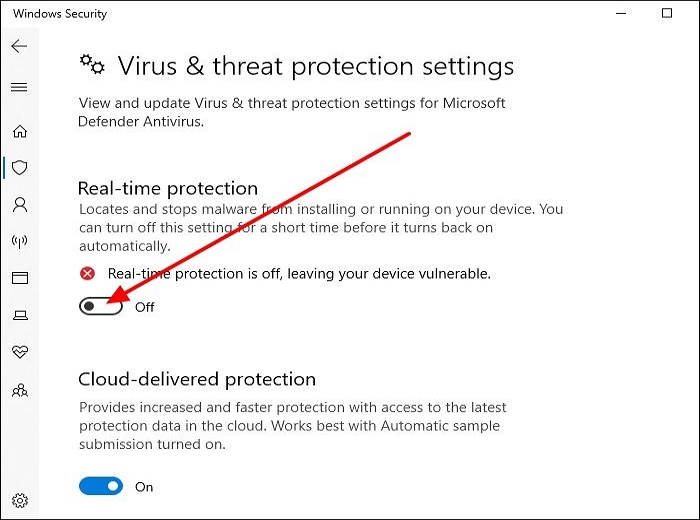Click the Real-time protection heading
This screenshot has width=700, height=520.
pyautogui.click(x=168, y=188)
